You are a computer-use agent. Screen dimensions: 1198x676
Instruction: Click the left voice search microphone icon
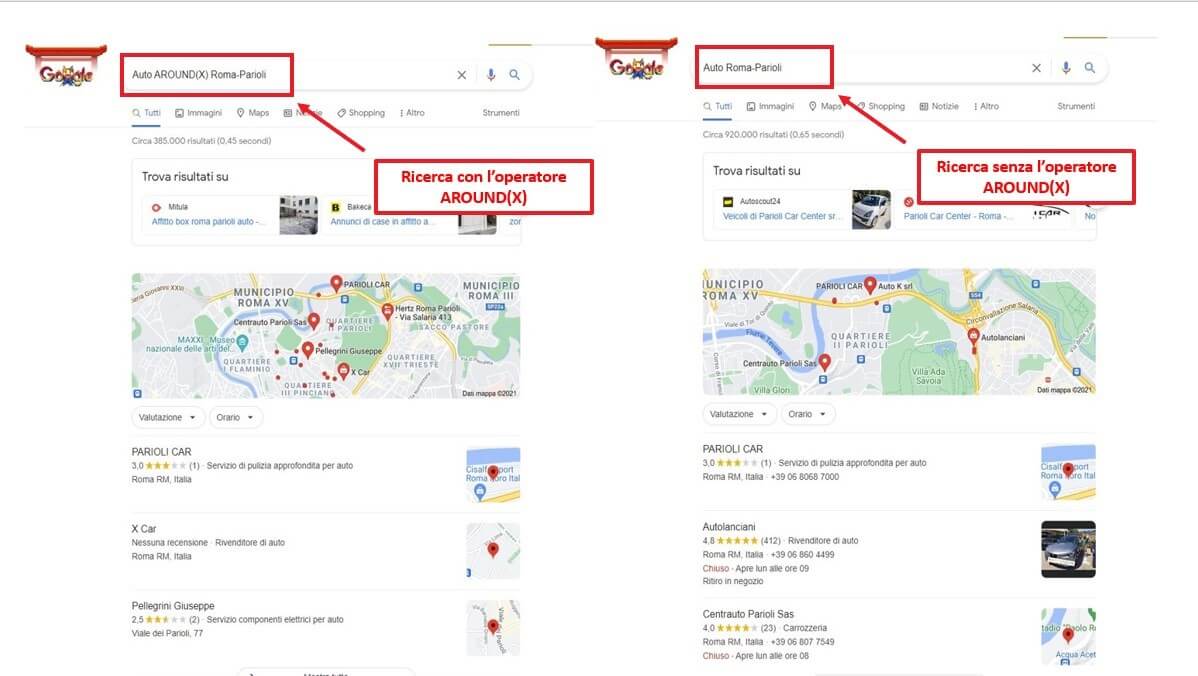[x=491, y=74]
